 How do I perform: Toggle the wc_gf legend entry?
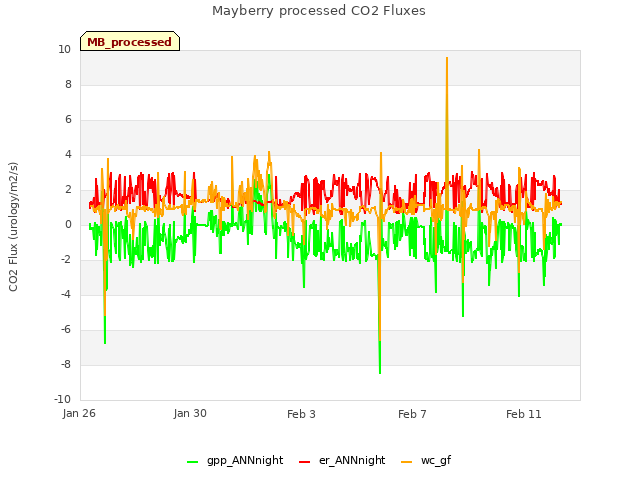(x=426, y=460)
